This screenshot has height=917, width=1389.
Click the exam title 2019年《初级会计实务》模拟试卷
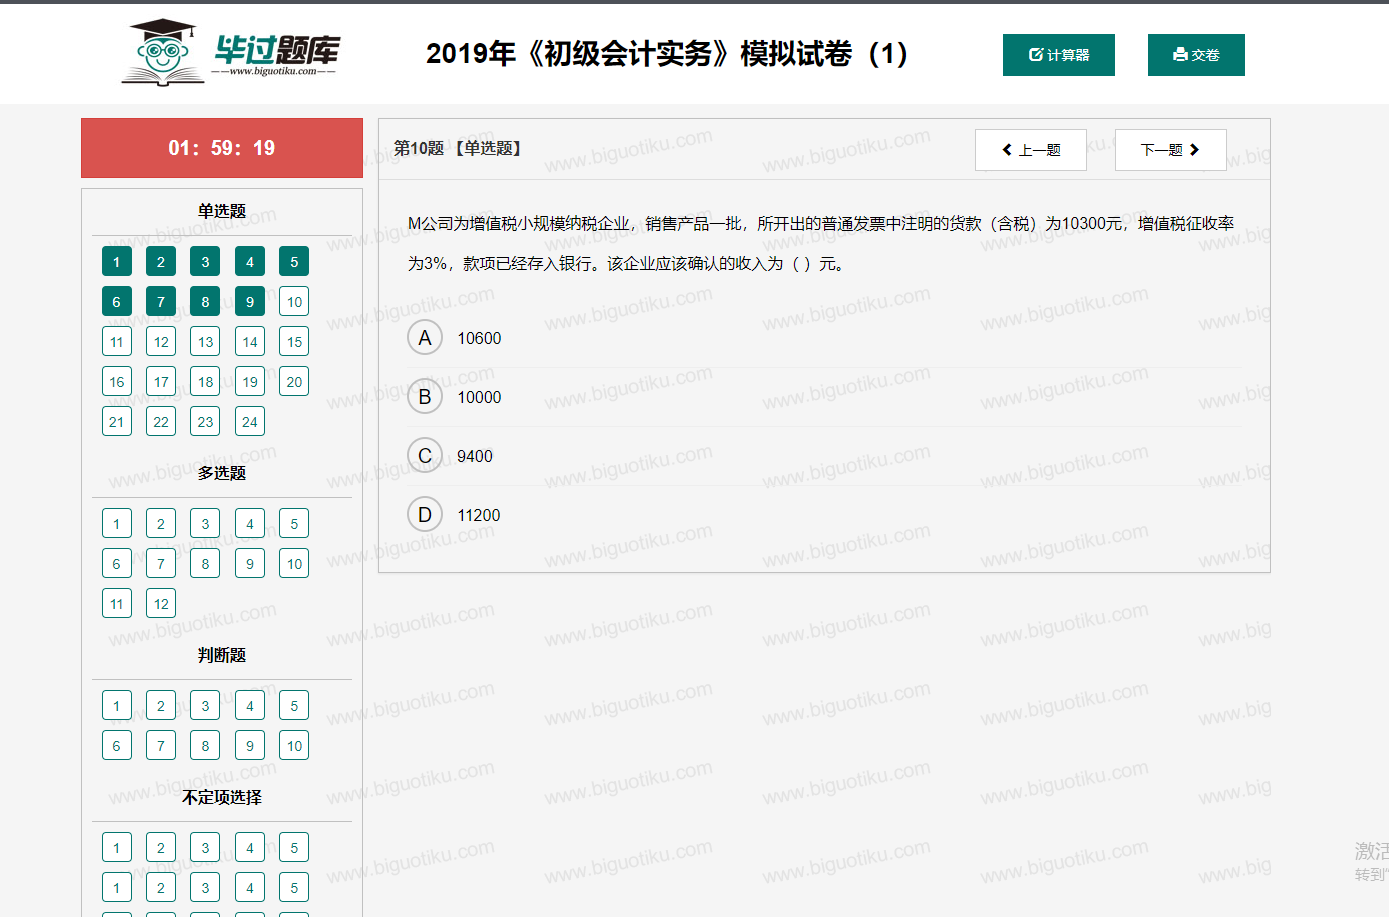(667, 54)
